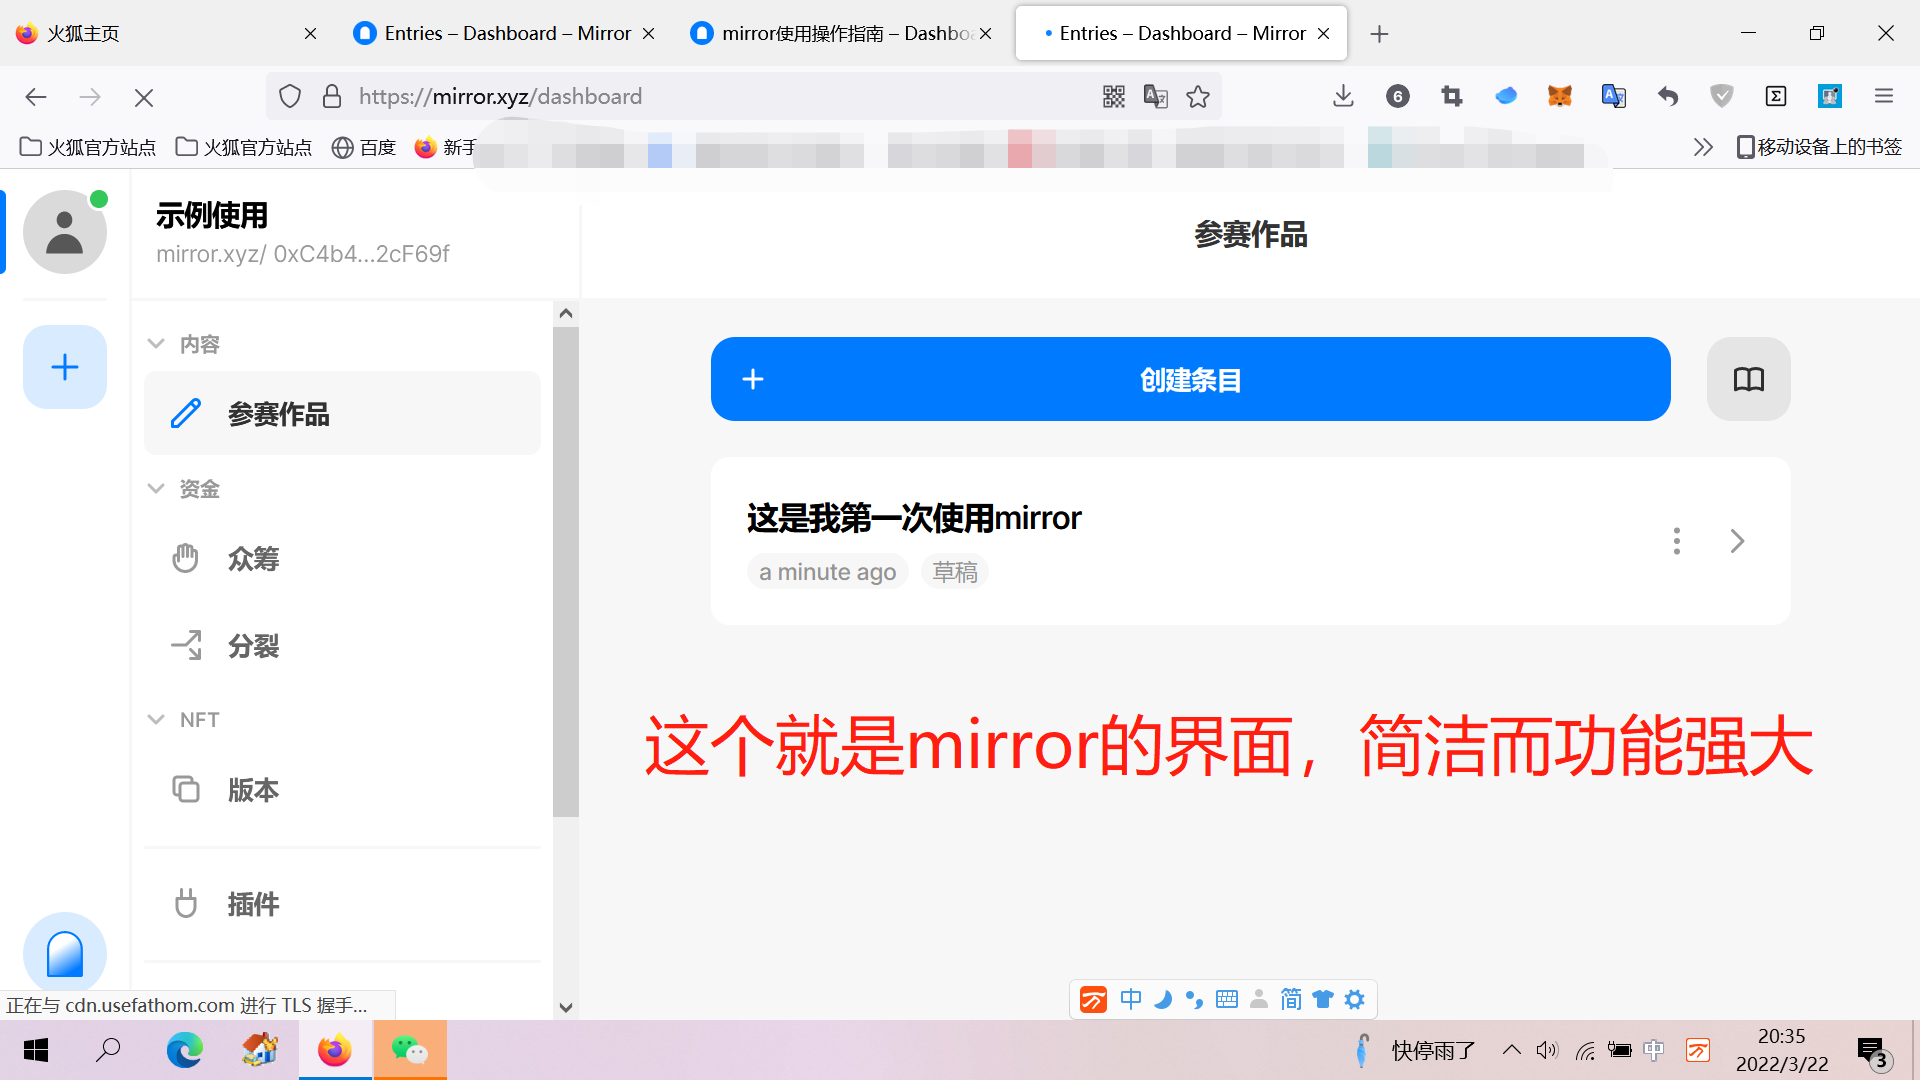Open the draft titled 这是我第一次使用mirror

(913, 518)
